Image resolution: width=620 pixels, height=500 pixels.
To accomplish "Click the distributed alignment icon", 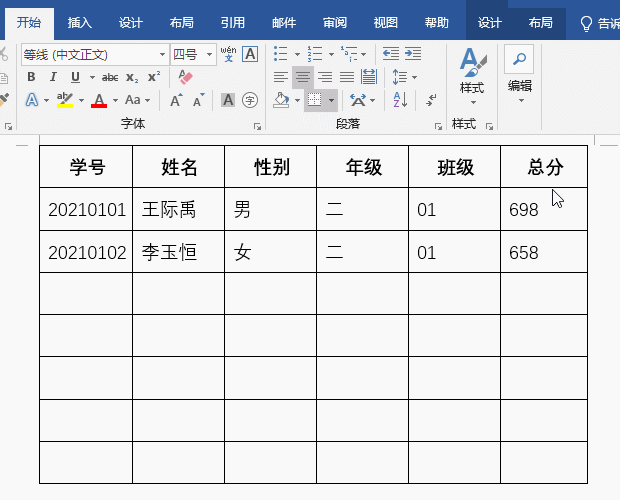I will coord(369,77).
